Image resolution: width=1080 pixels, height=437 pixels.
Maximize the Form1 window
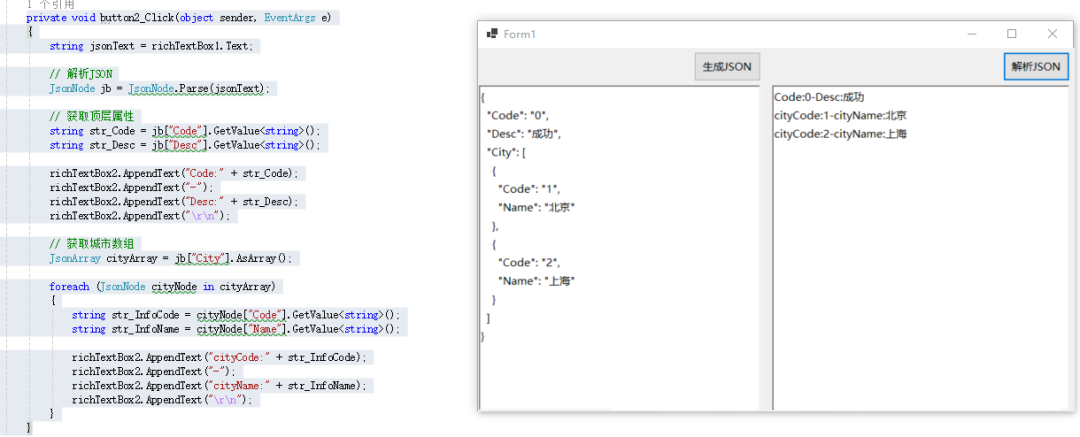[x=1011, y=34]
